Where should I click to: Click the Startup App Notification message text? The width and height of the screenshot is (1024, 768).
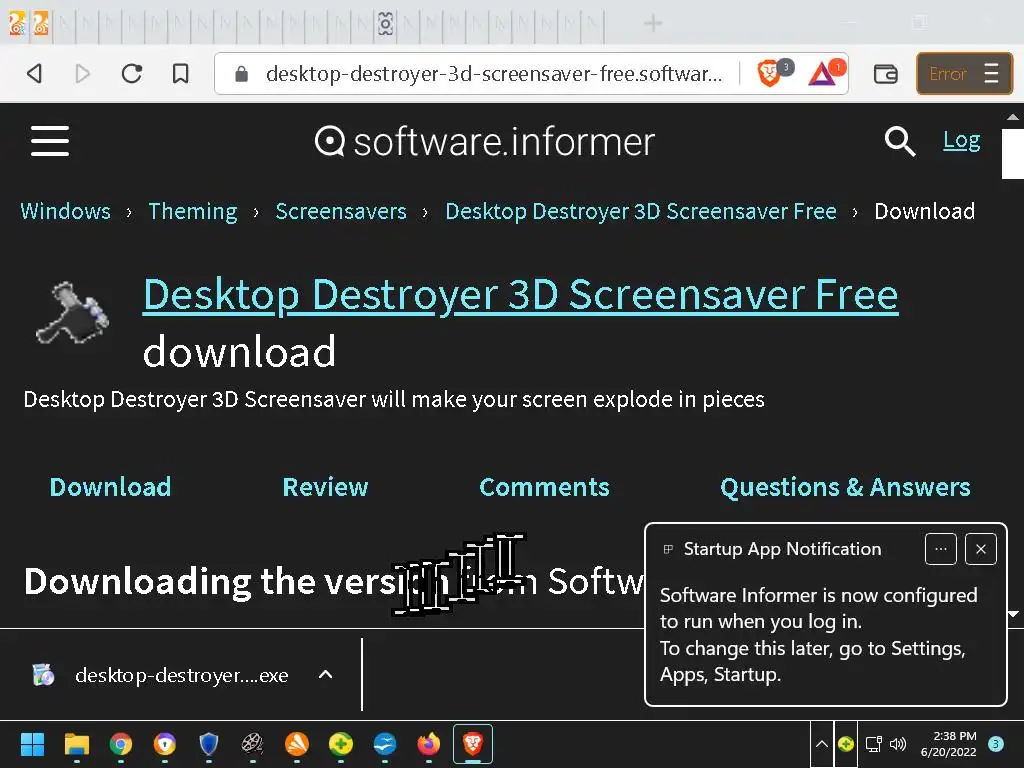tap(818, 634)
